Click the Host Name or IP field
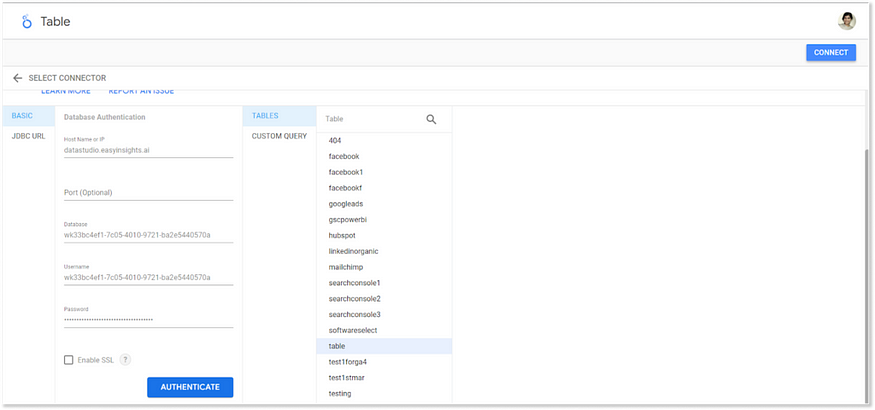 tap(148, 150)
